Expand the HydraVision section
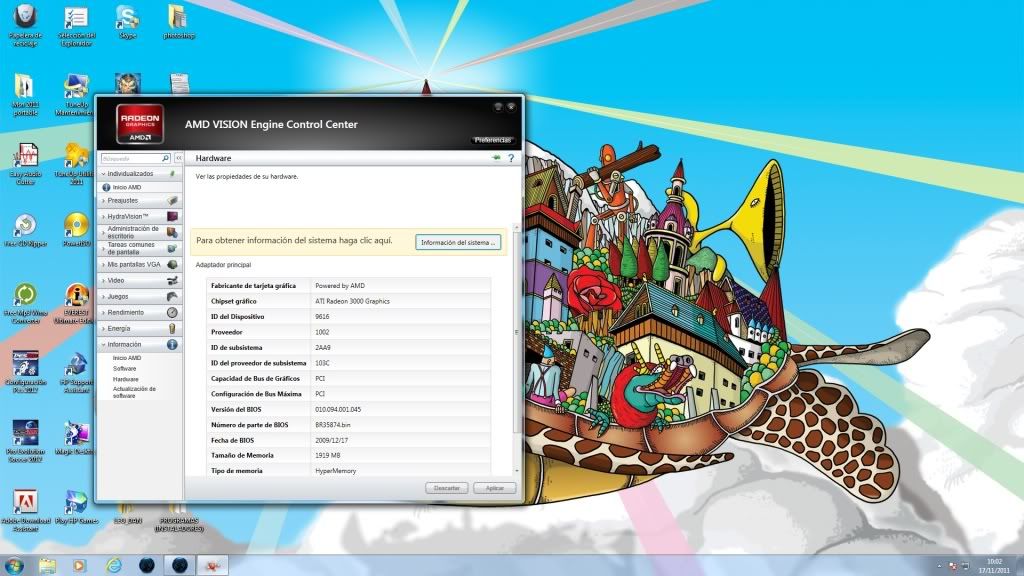Viewport: 1024px width, 576px height. 104,216
